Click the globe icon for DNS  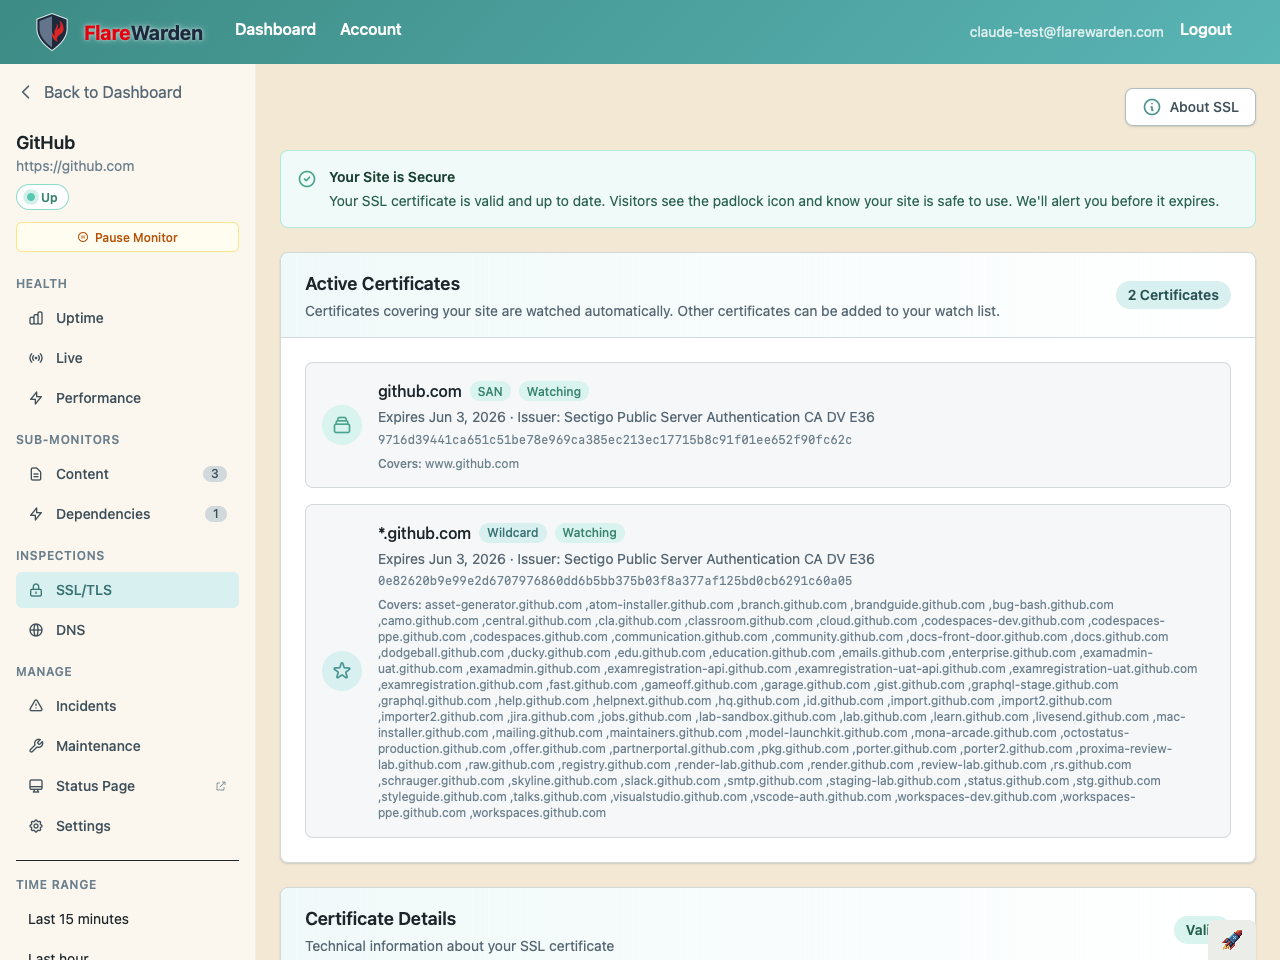(36, 630)
